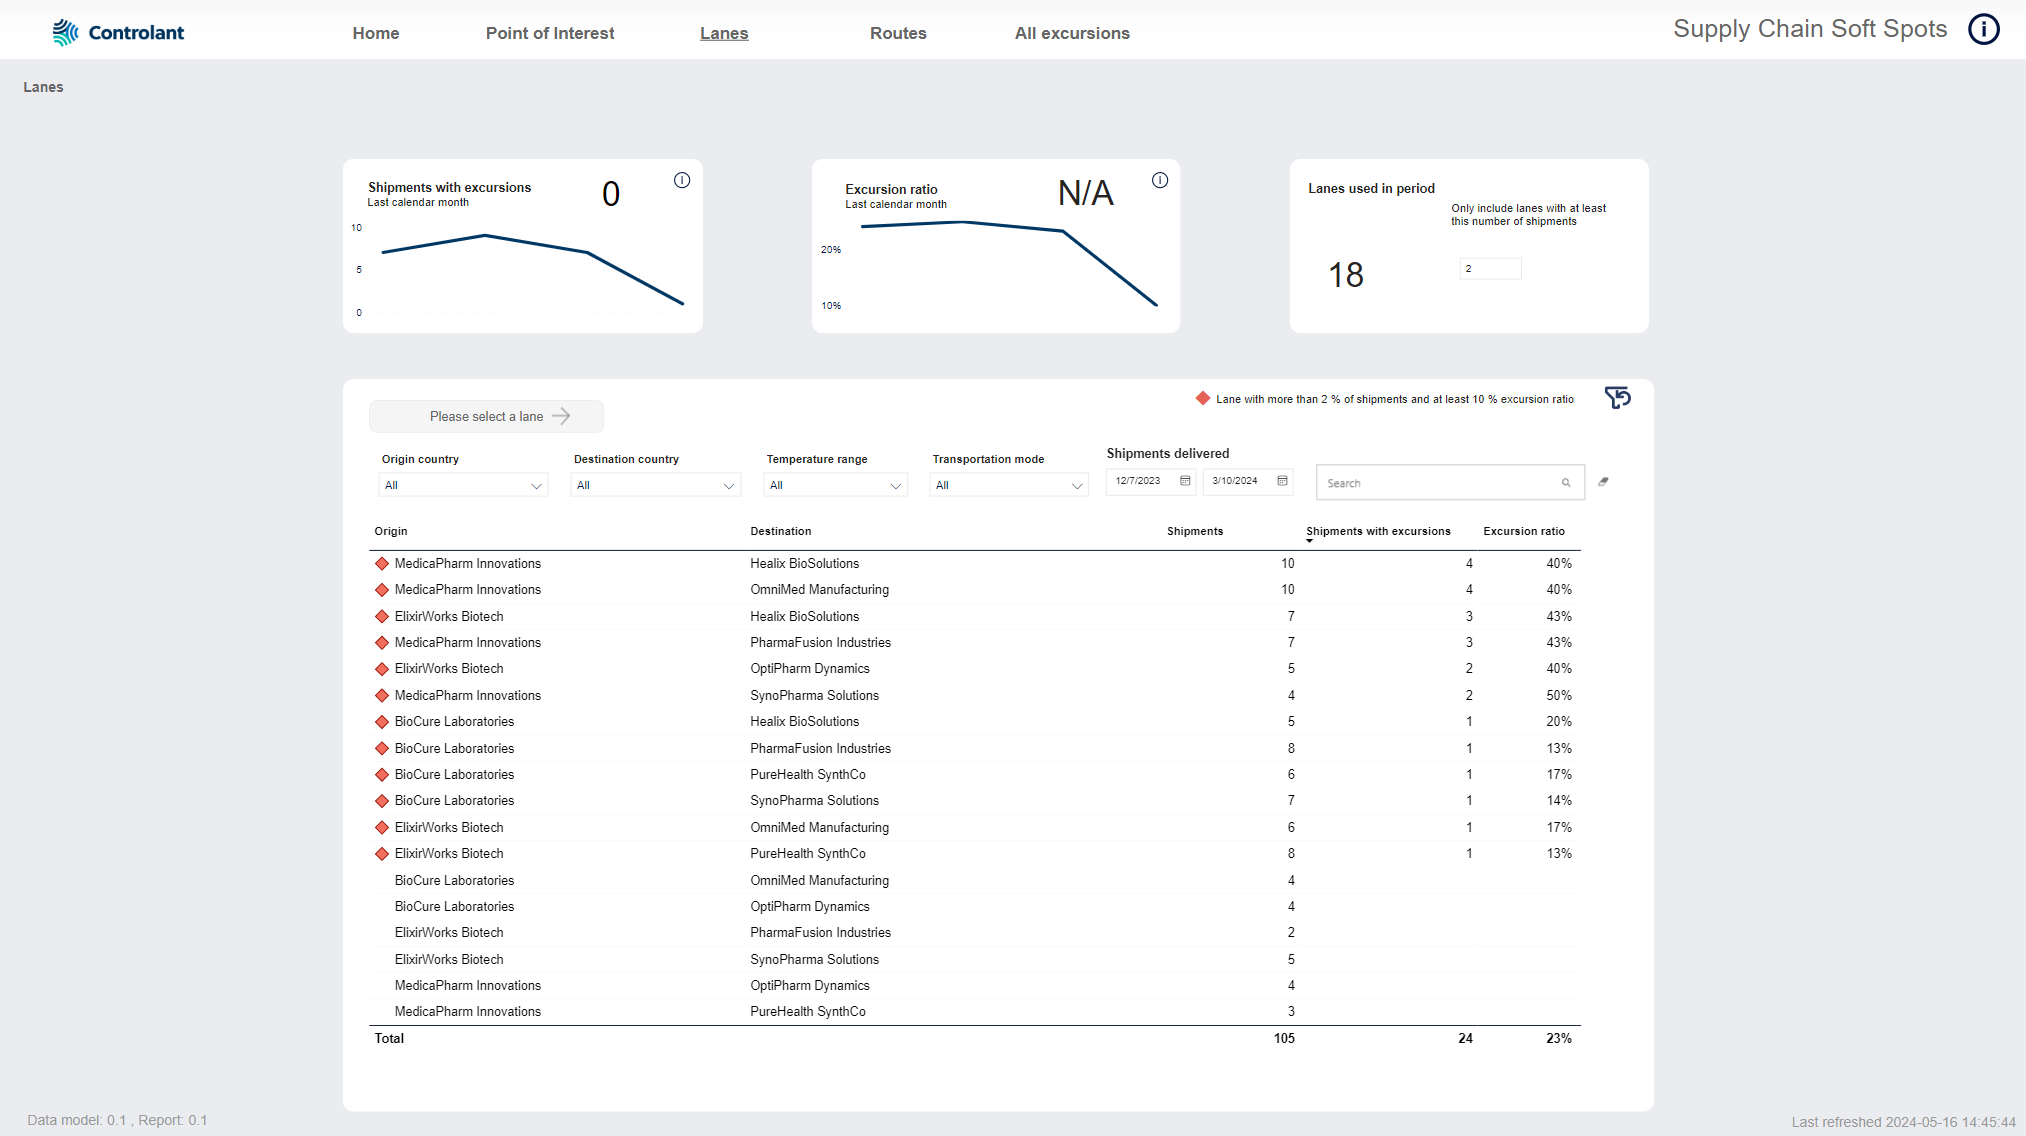Switch to the Routes tab
The height and width of the screenshot is (1136, 2026).
point(898,33)
